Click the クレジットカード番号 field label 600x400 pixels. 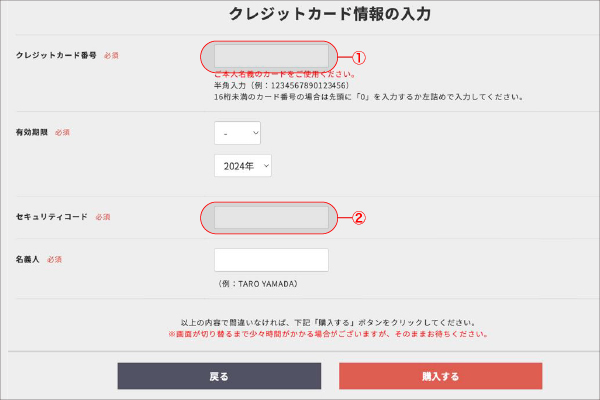click(x=57, y=55)
